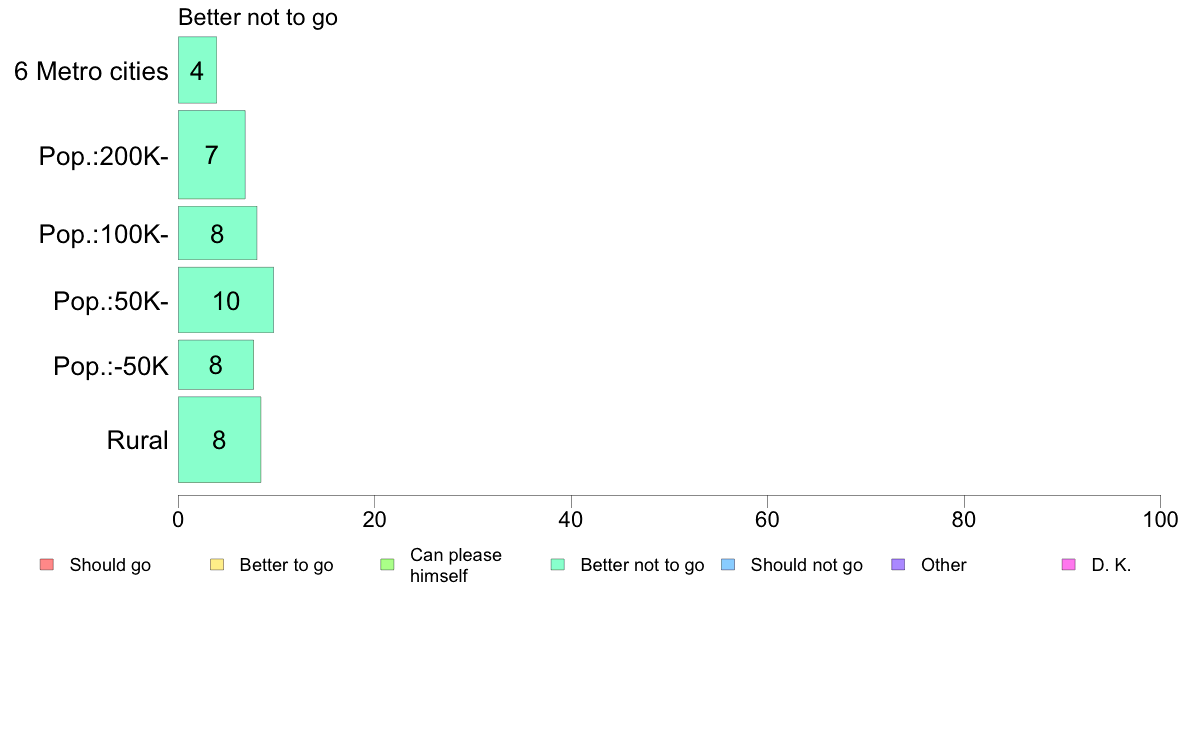Click the Better not to go chart title

[x=258, y=17]
